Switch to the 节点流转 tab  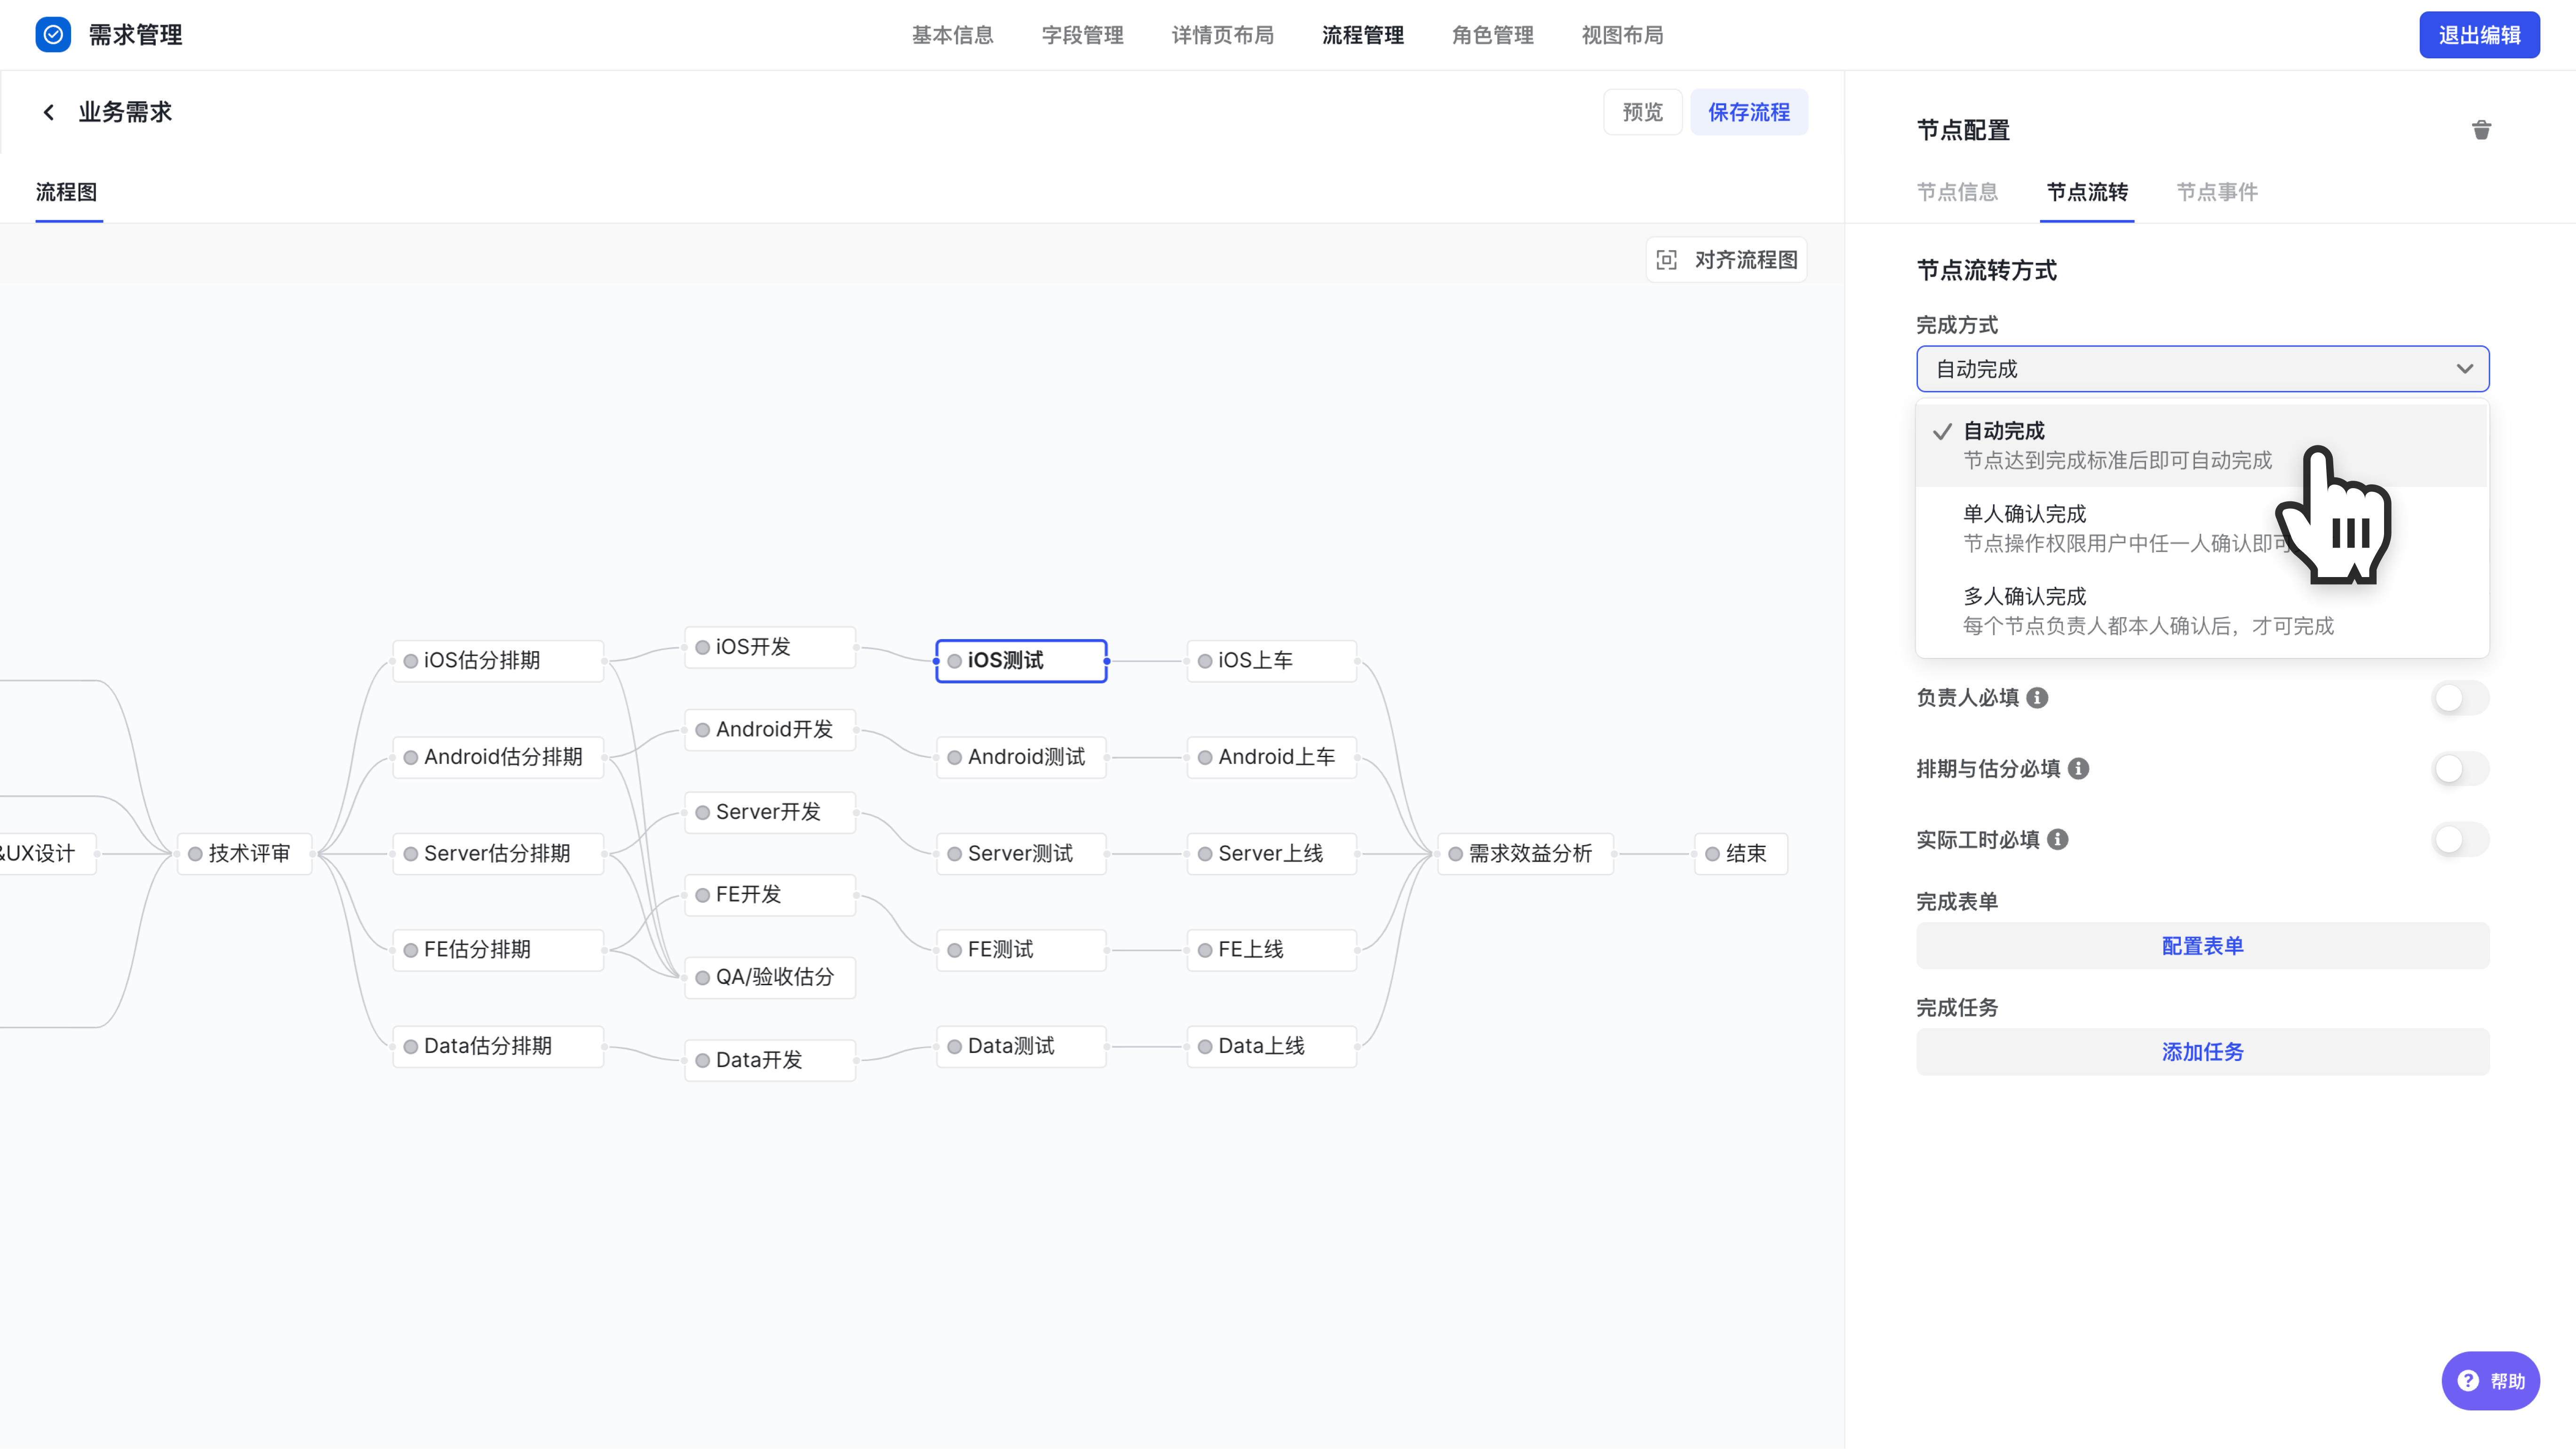pyautogui.click(x=2087, y=192)
